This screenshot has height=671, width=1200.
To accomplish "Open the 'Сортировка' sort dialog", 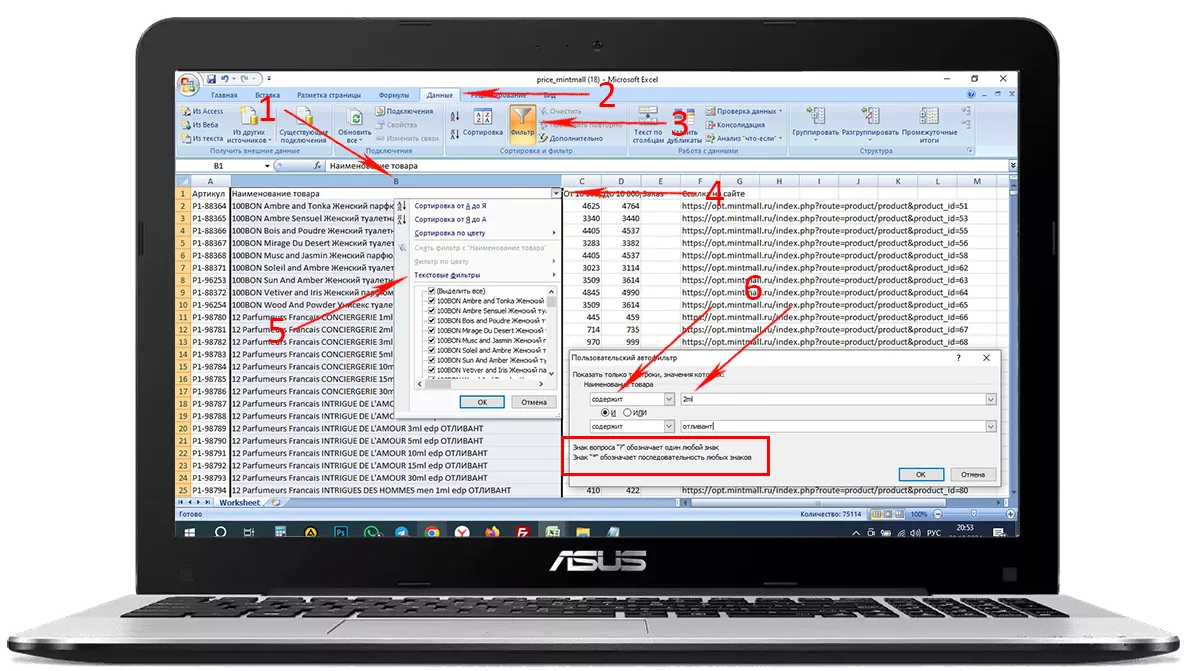I will coord(483,124).
